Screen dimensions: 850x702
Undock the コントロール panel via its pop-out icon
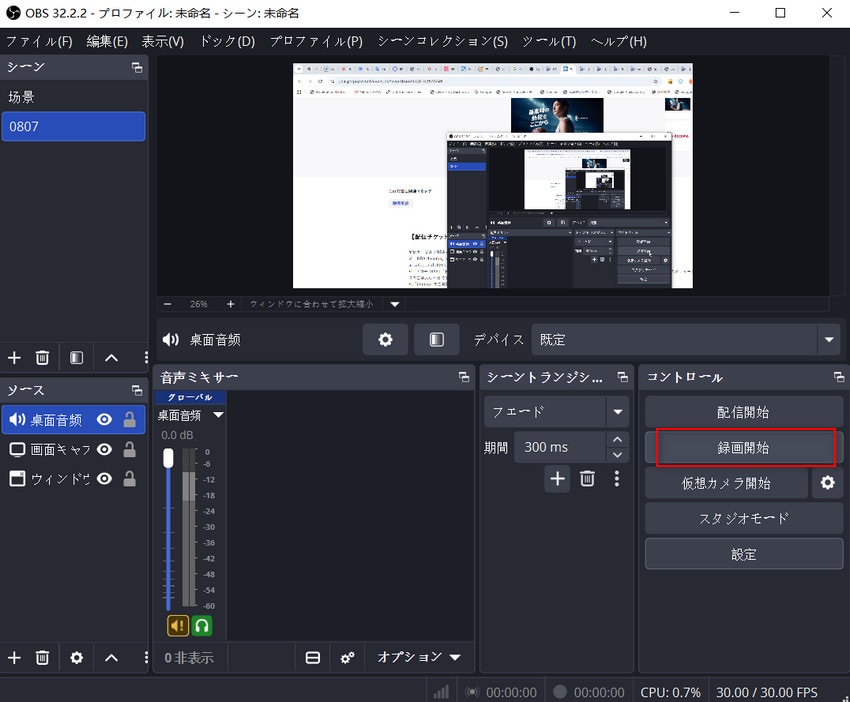pyautogui.click(x=839, y=377)
